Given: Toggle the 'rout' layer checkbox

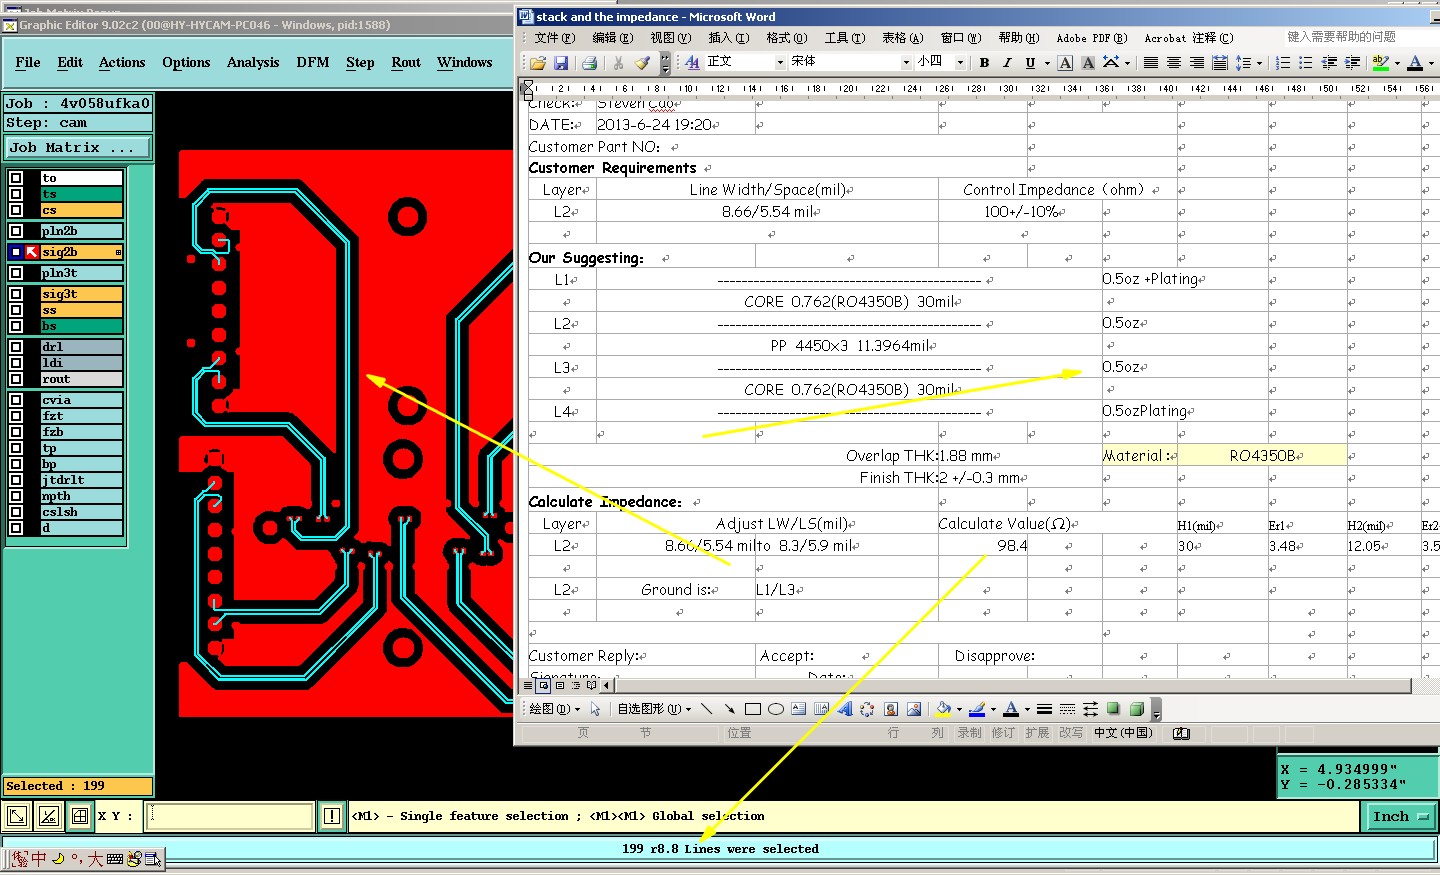Looking at the screenshot, I should tap(16, 379).
